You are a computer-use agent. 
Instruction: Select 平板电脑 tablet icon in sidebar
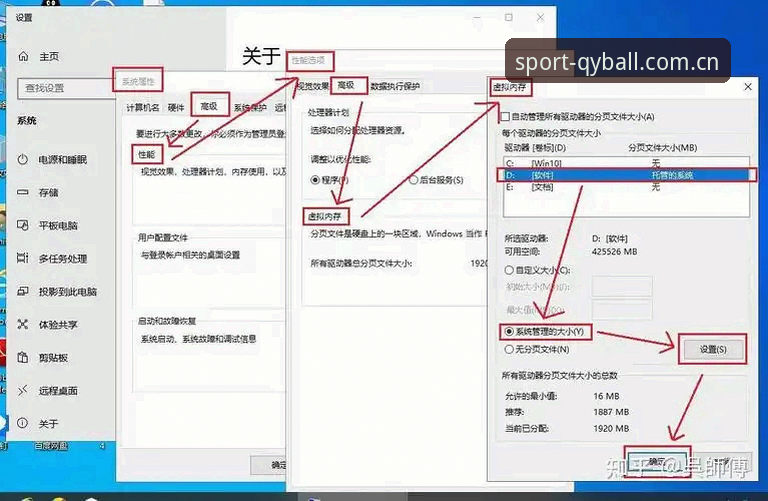click(23, 225)
